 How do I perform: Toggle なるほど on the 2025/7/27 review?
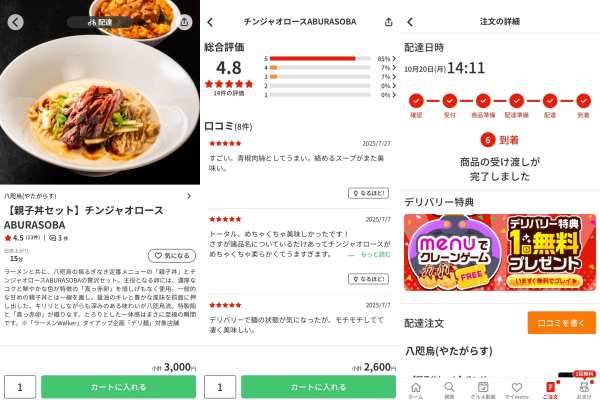[x=368, y=193]
